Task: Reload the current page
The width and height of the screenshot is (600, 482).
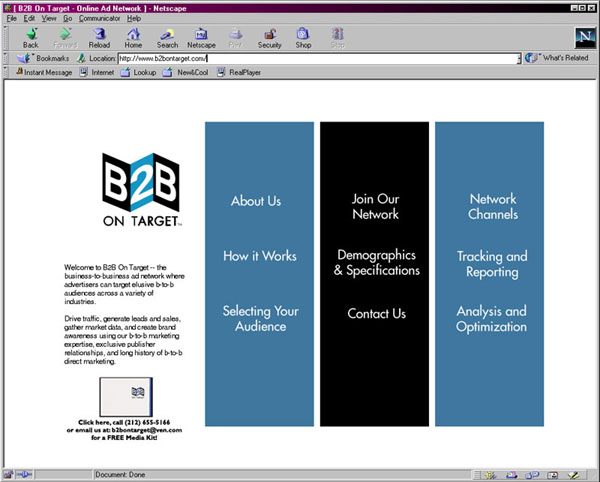Action: click(99, 38)
